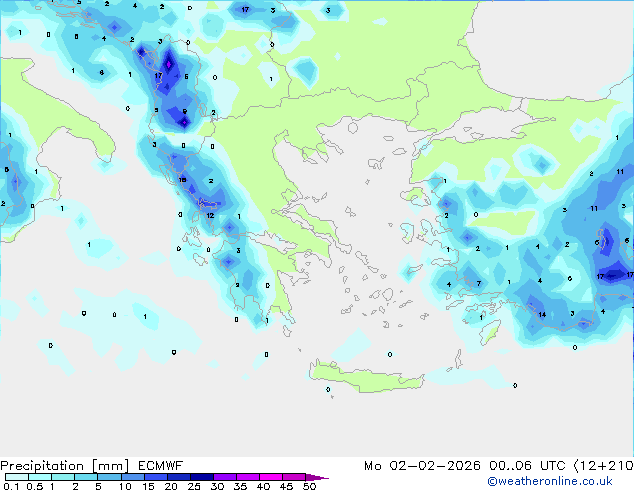Click the '(12+210' forecast run text
Screen dimensions: 634x490
pyautogui.click(x=603, y=466)
